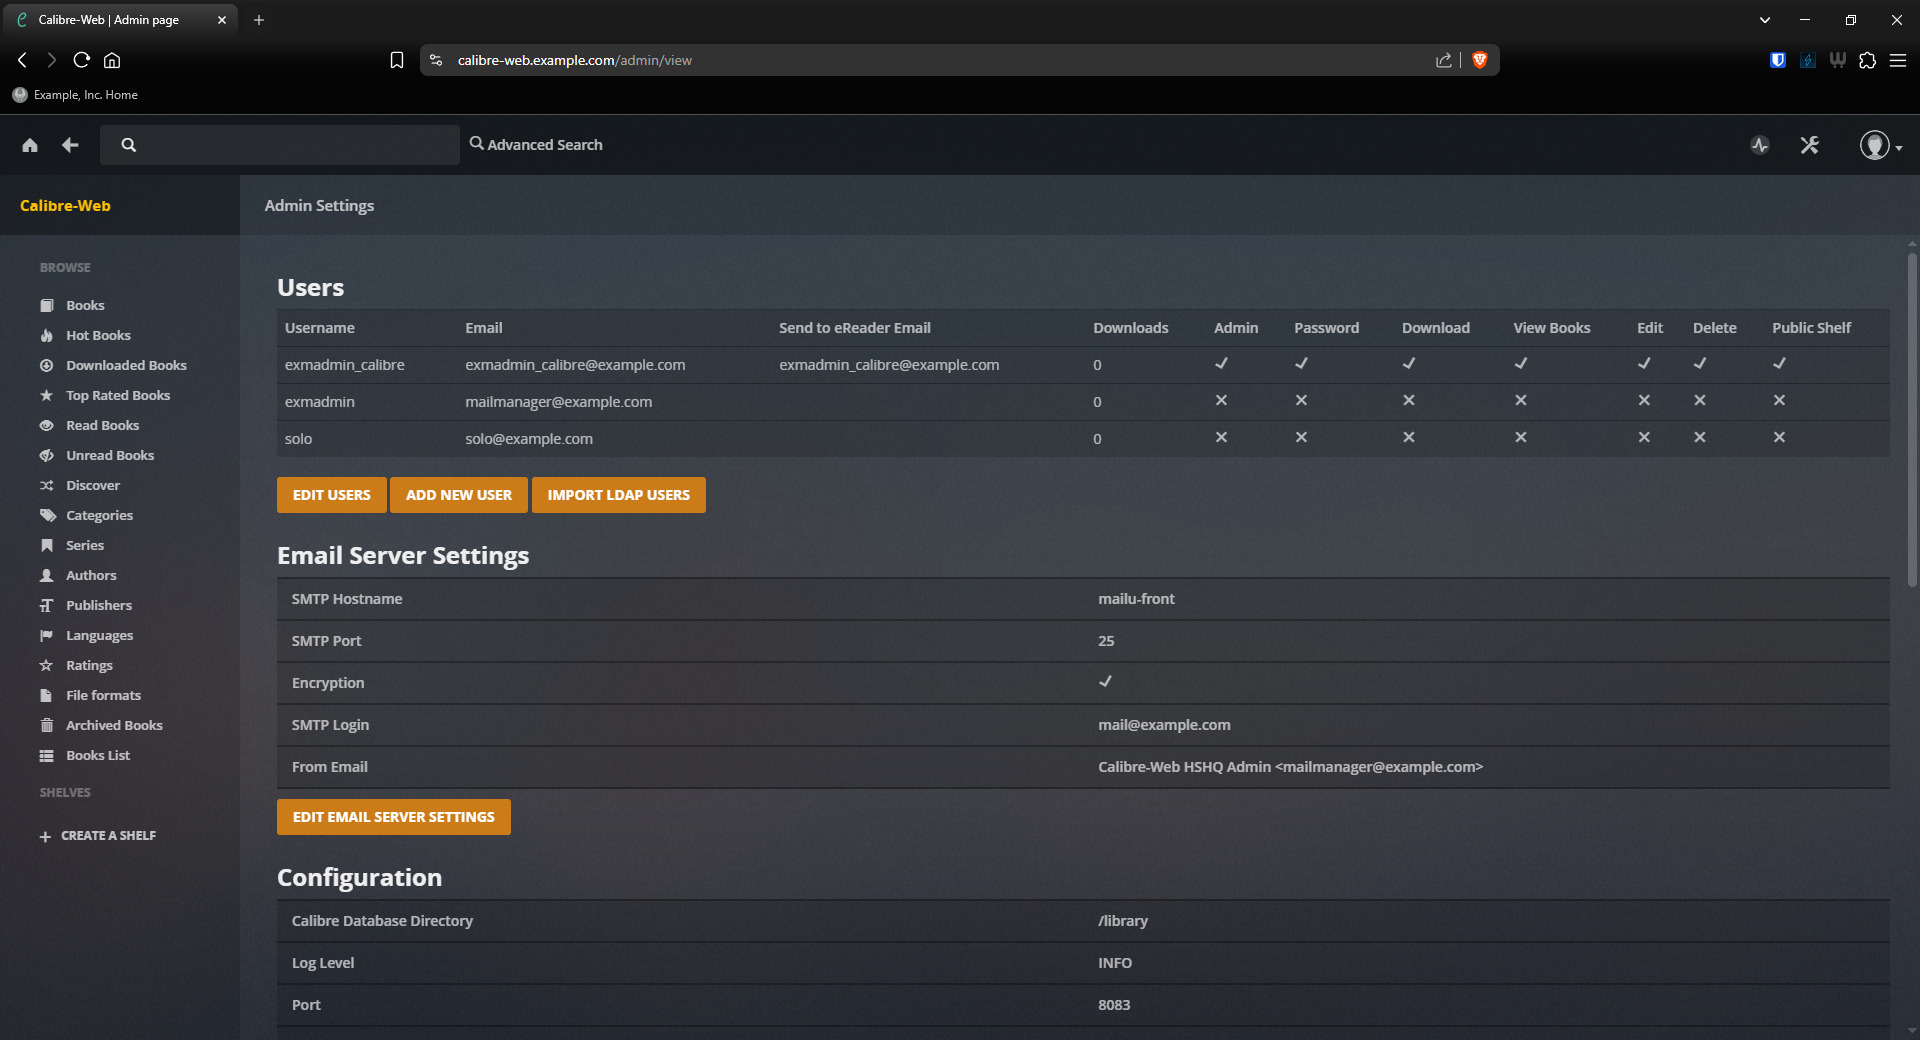Viewport: 1920px width, 1040px height.
Task: Click Edit Email Server Settings button
Action: (x=393, y=817)
